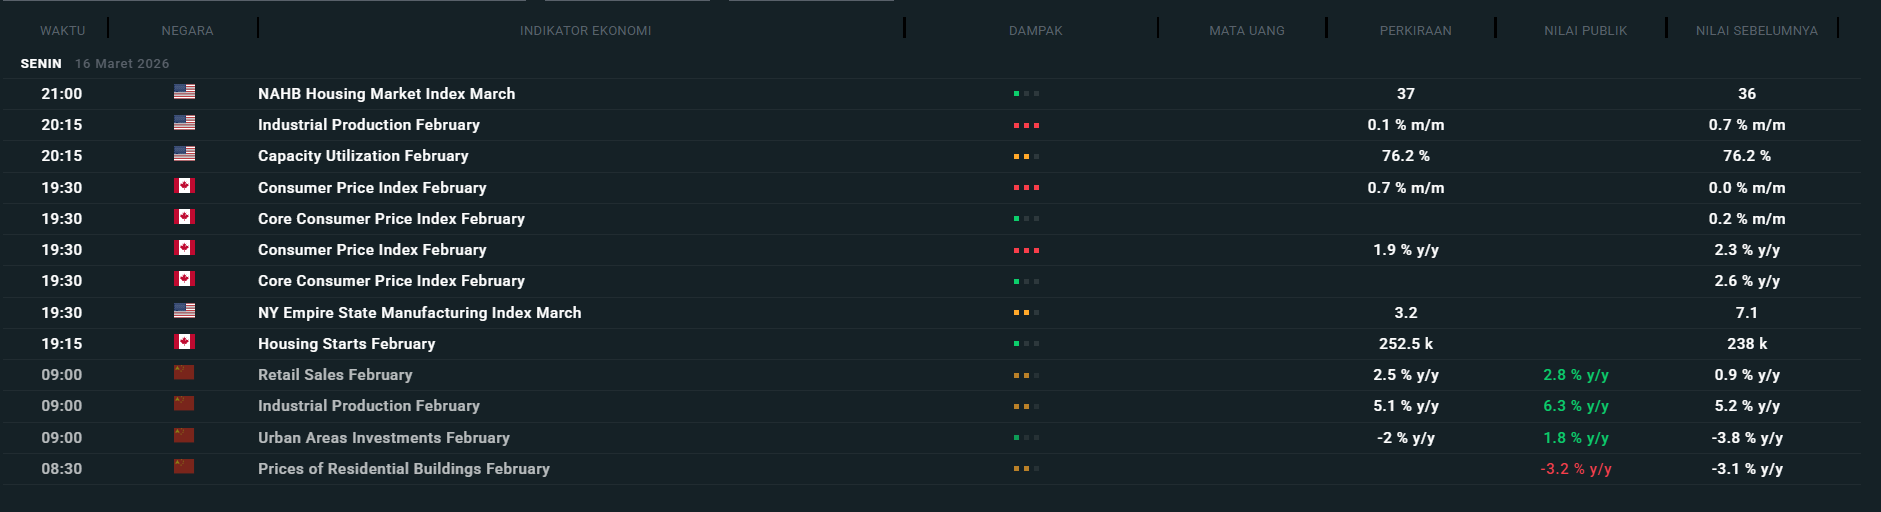
Task: Click the Canada flag in Housing Starts row
Action: (x=184, y=342)
